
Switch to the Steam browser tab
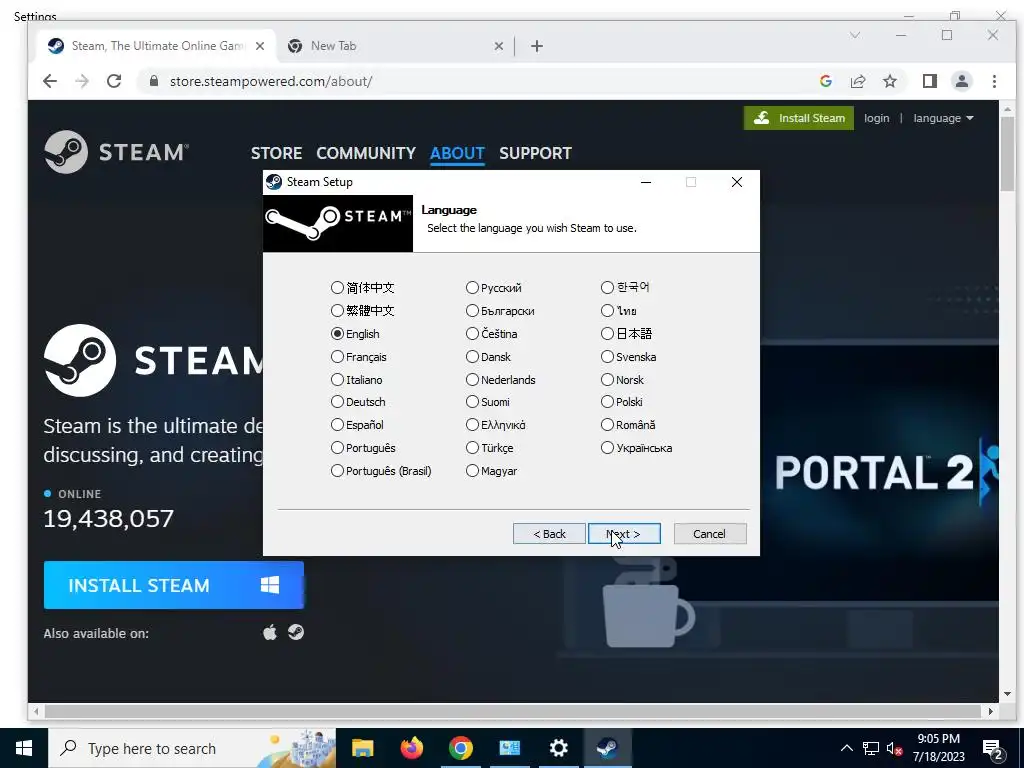(155, 46)
